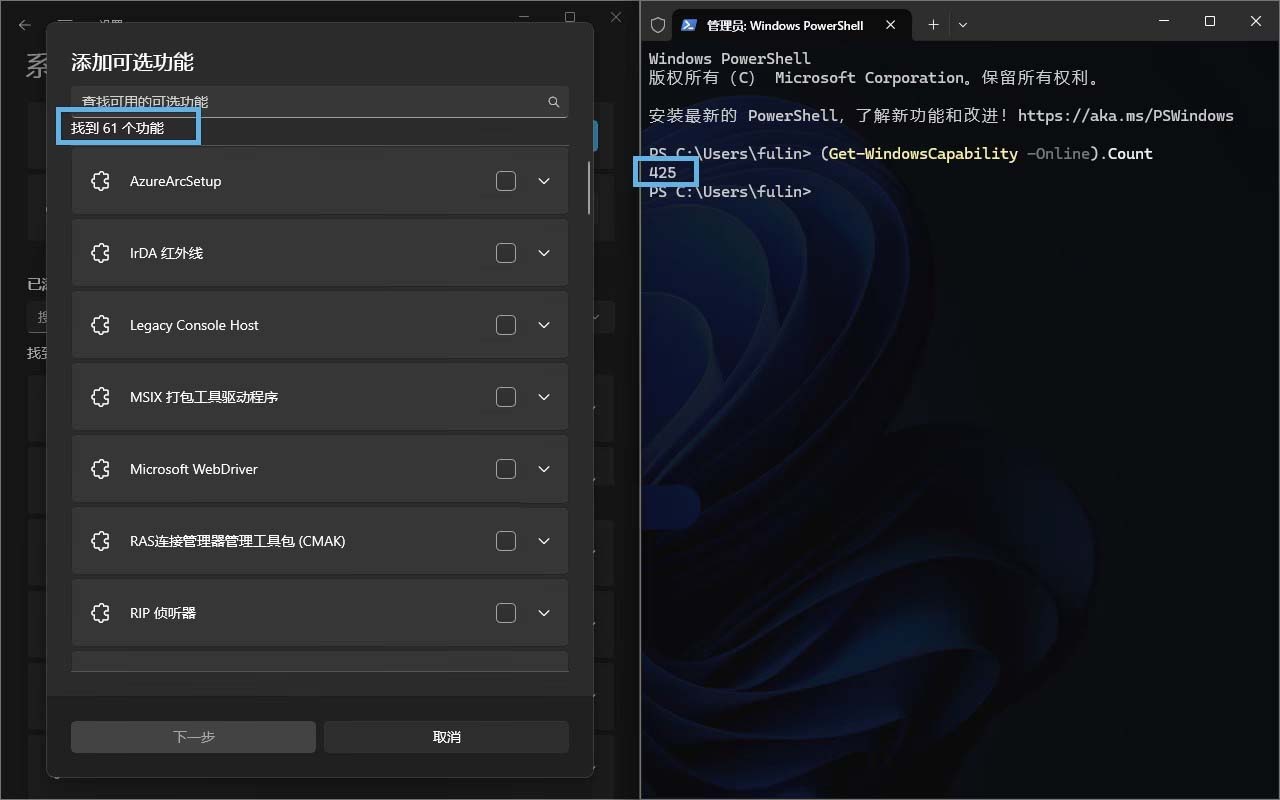
Task: Click the AzureArcSetup label
Action: coord(175,181)
